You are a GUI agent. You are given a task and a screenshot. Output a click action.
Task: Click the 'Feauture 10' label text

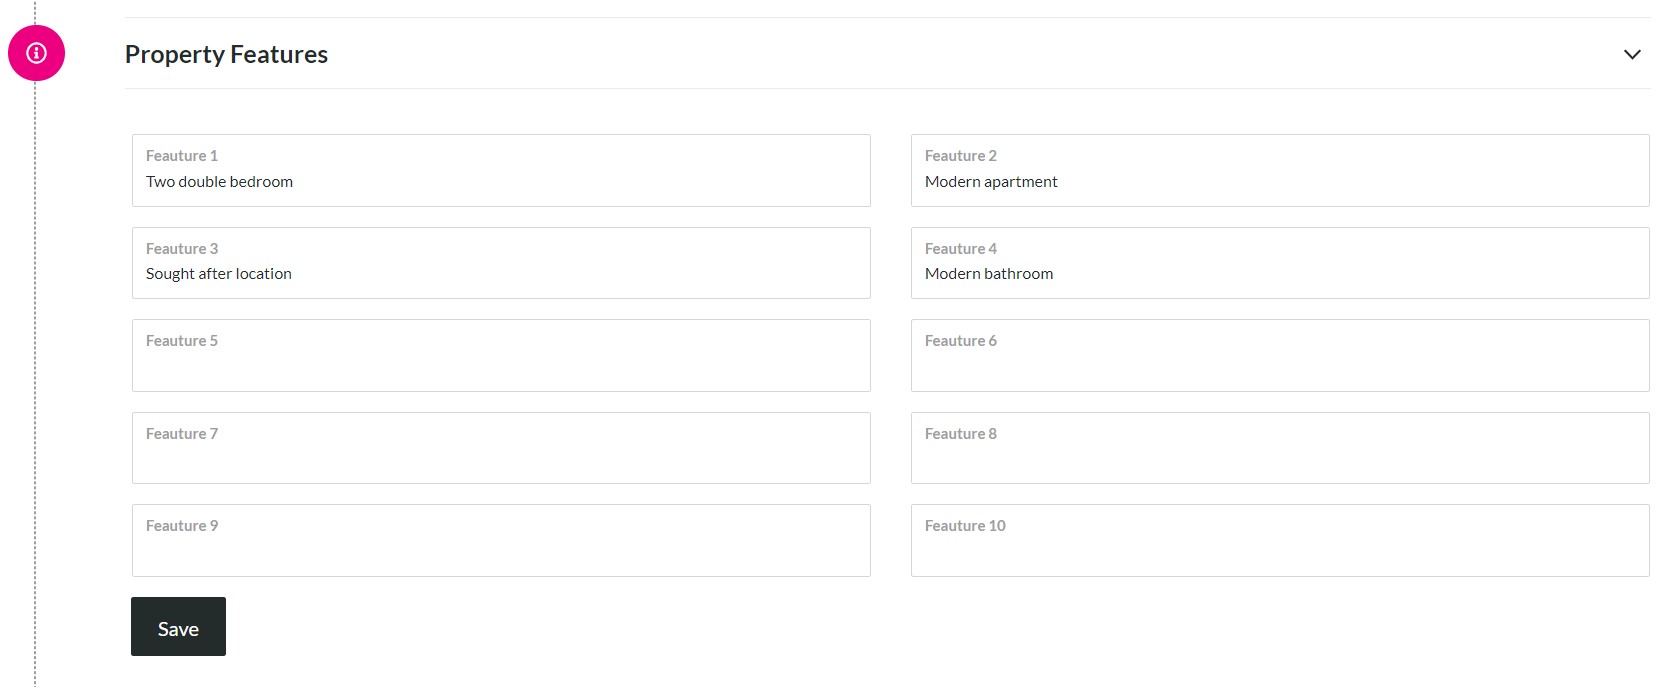[965, 525]
